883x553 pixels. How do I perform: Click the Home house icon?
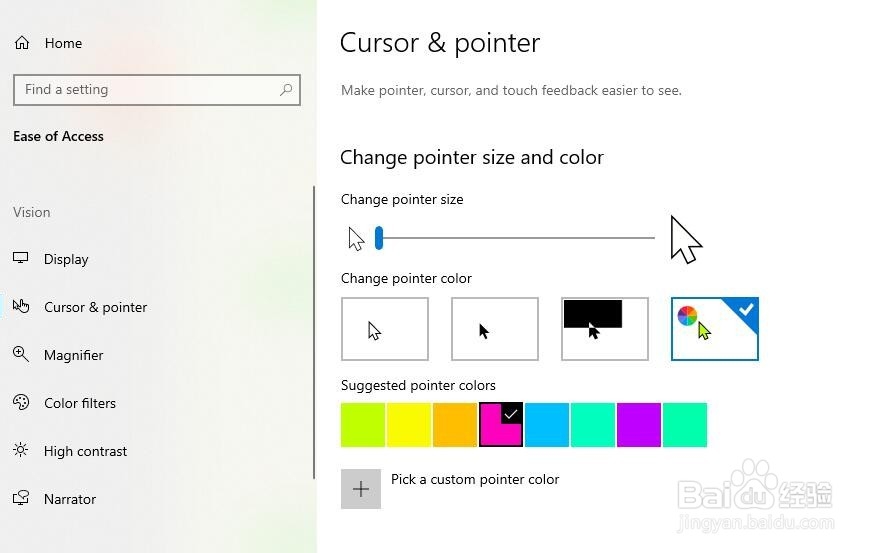(x=22, y=43)
